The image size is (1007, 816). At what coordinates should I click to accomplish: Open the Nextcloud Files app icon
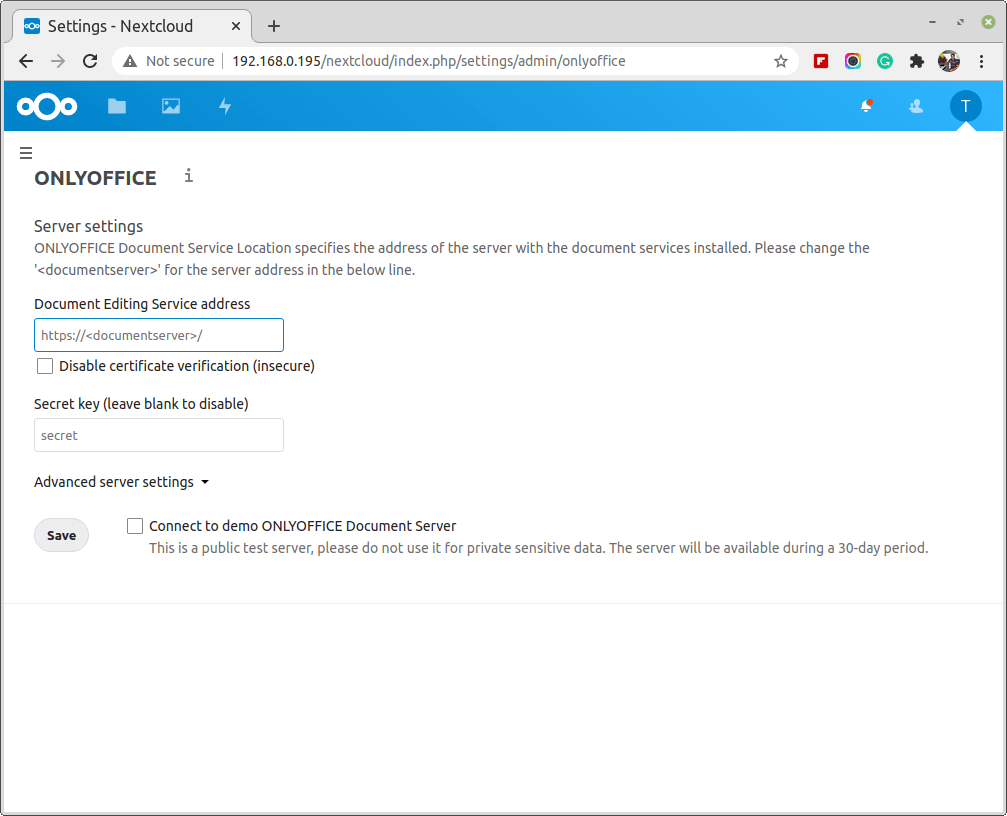click(x=117, y=106)
